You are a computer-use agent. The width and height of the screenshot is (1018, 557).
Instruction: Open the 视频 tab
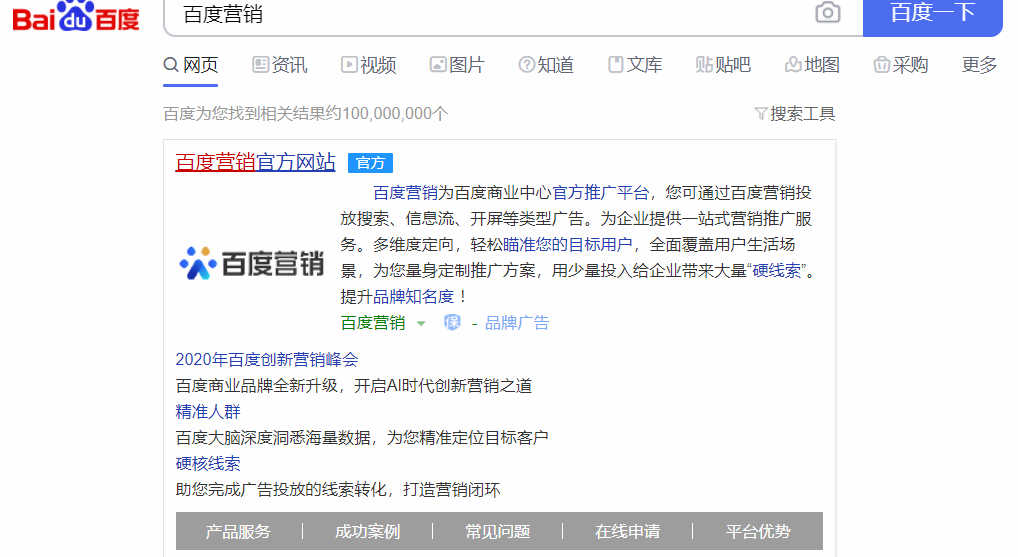coord(368,65)
